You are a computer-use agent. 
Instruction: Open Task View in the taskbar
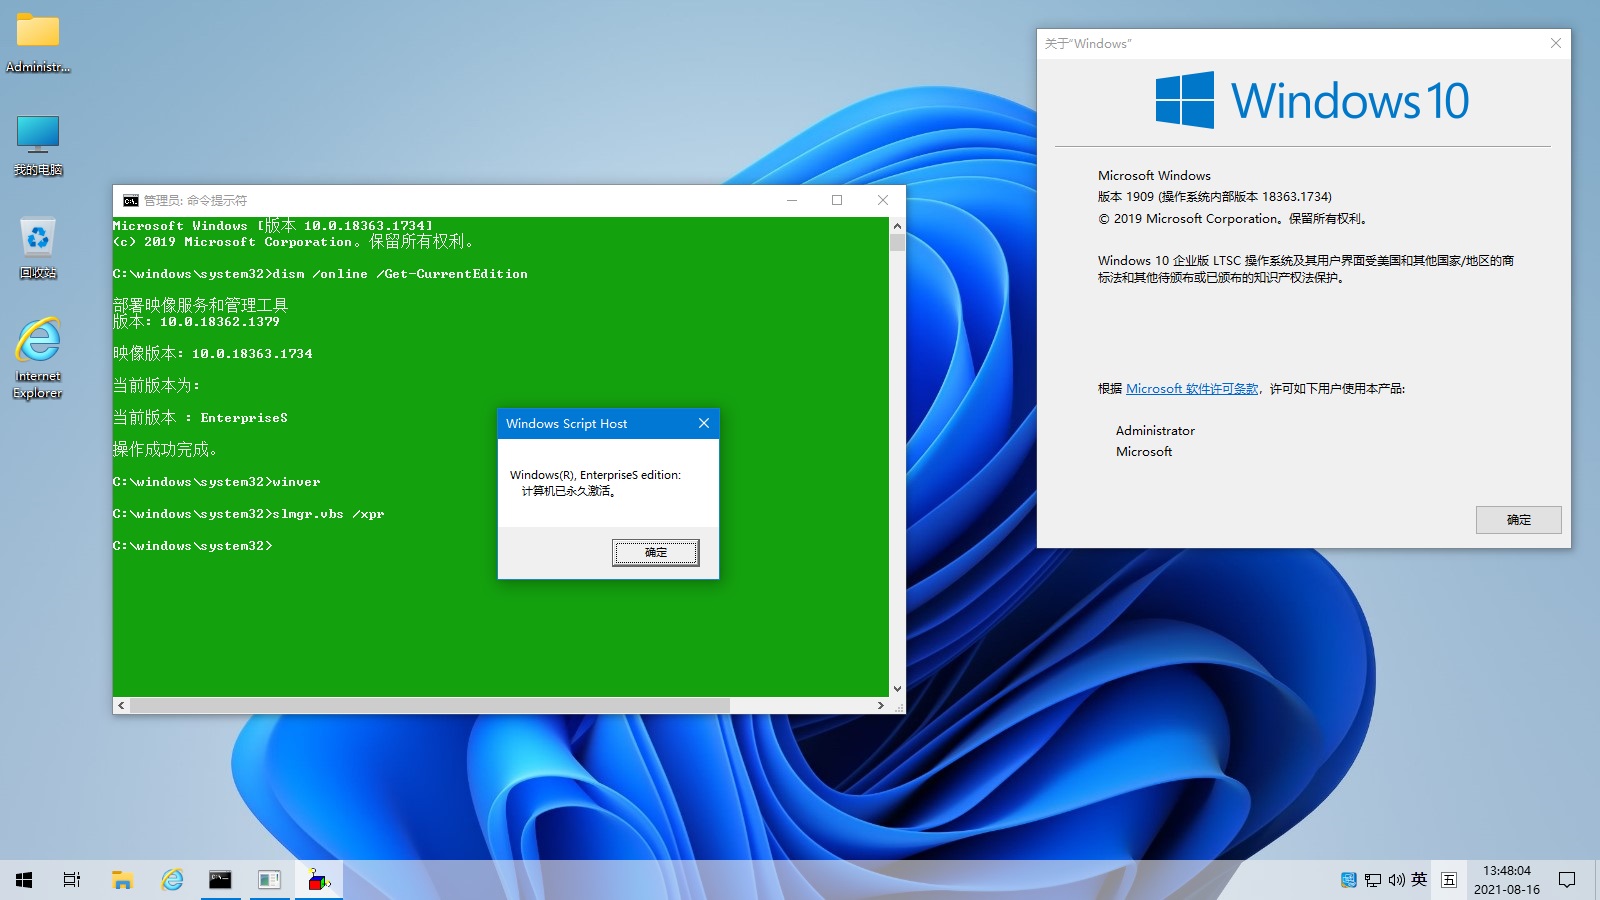click(x=72, y=880)
